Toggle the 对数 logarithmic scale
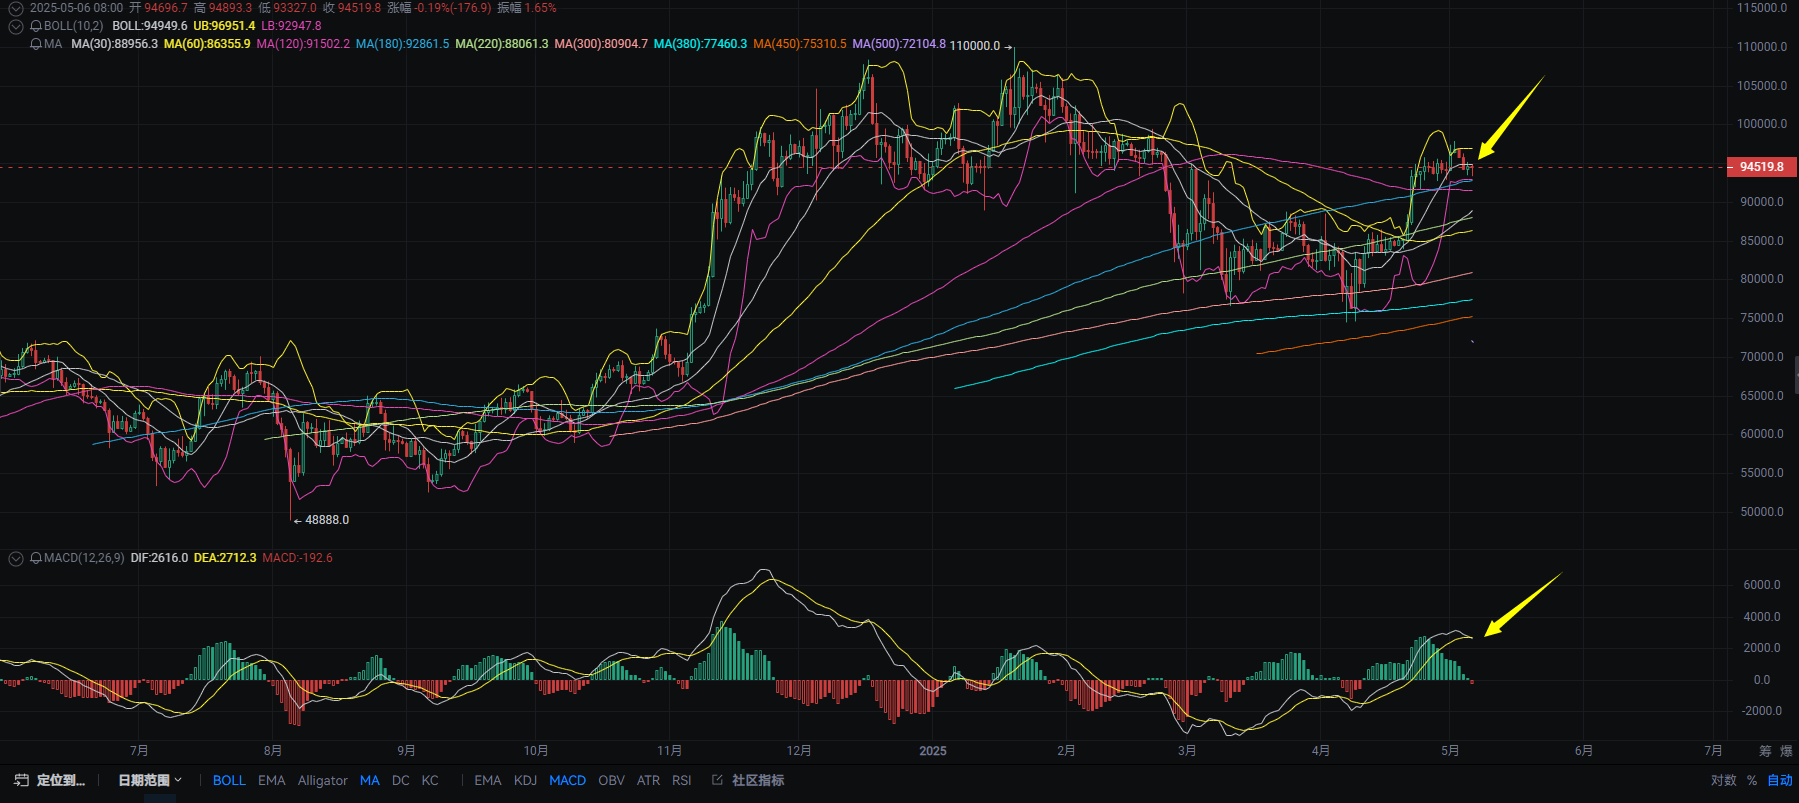1799x803 pixels. pos(1723,780)
